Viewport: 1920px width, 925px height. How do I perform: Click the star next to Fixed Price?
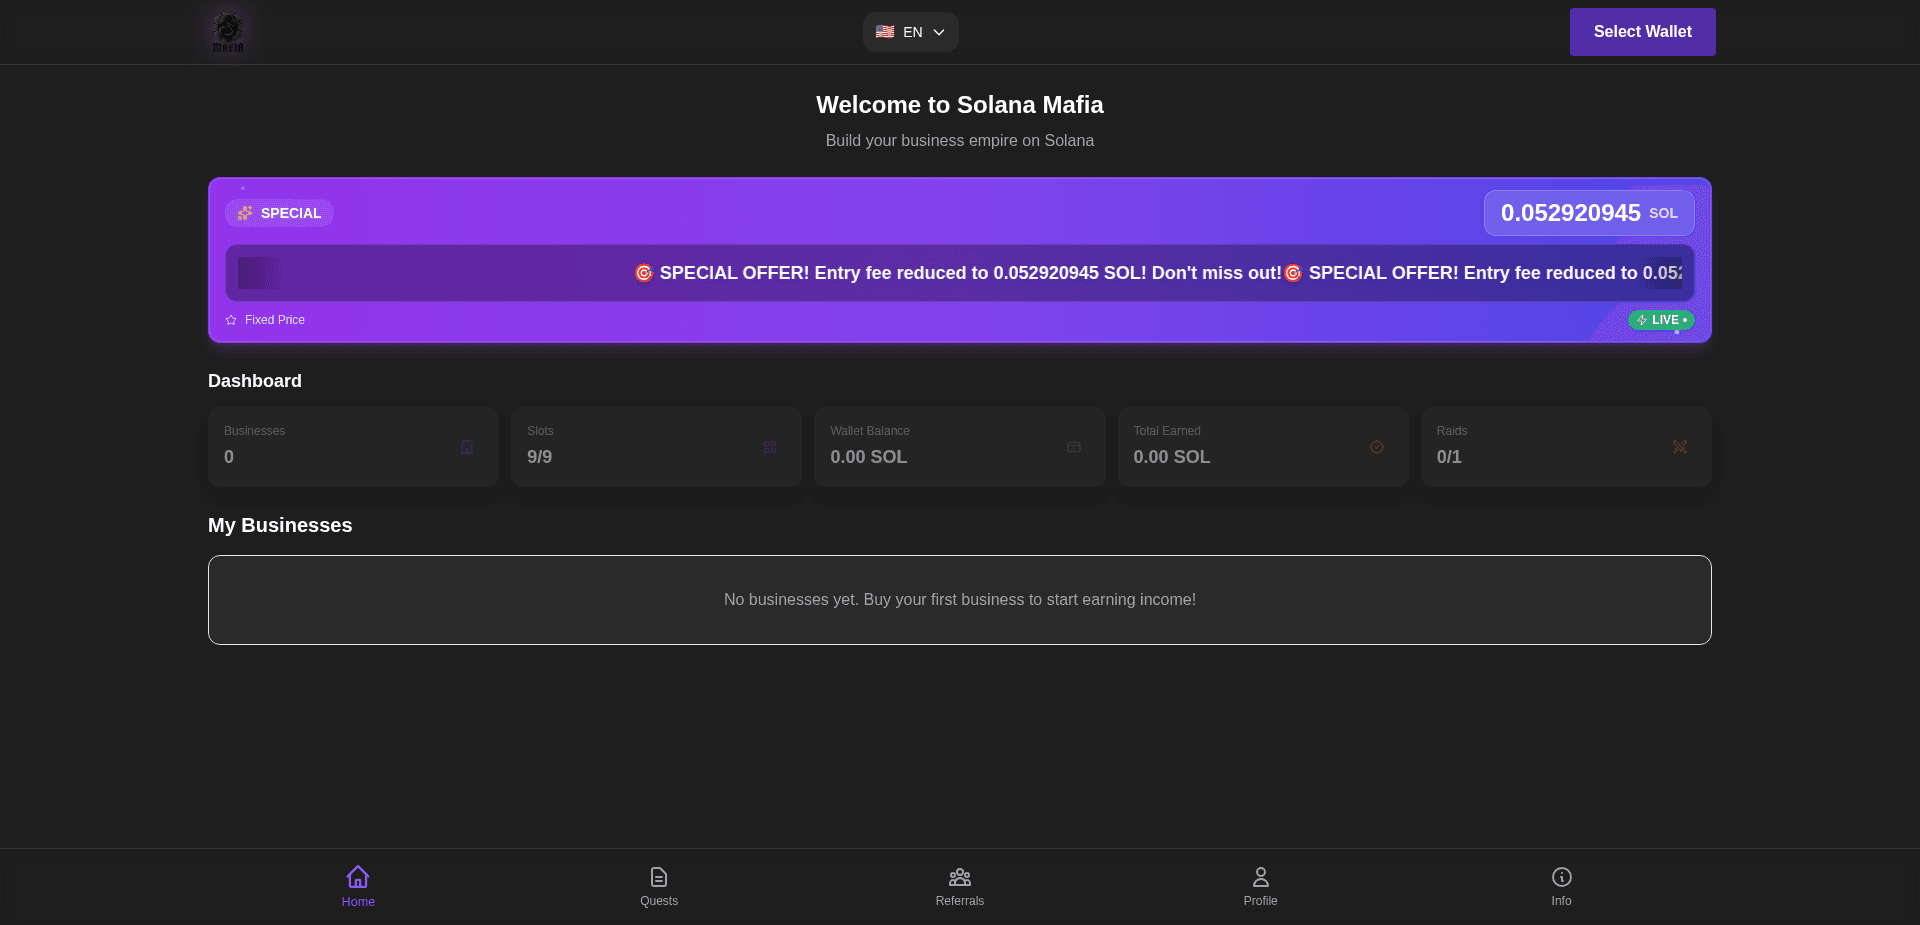click(x=230, y=320)
